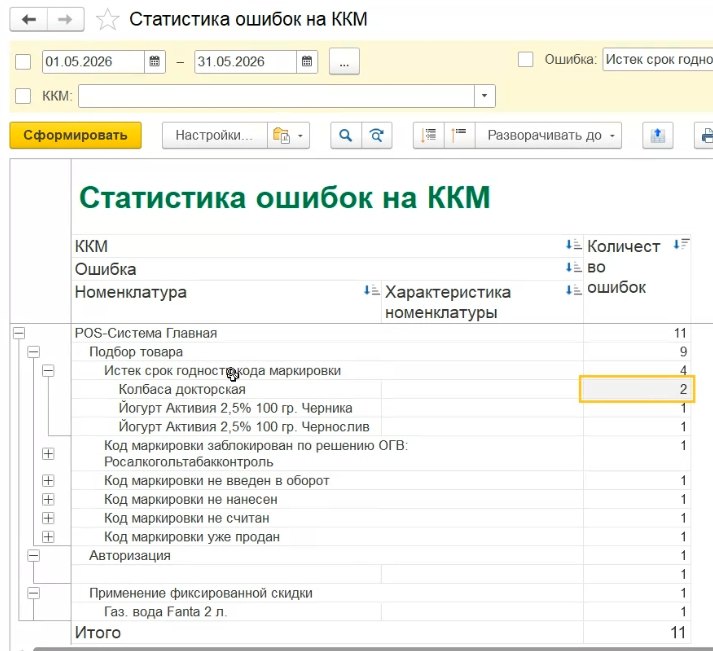This screenshot has height=651, width=713.
Task: Go back with the left arrow button
Action: [x=29, y=20]
